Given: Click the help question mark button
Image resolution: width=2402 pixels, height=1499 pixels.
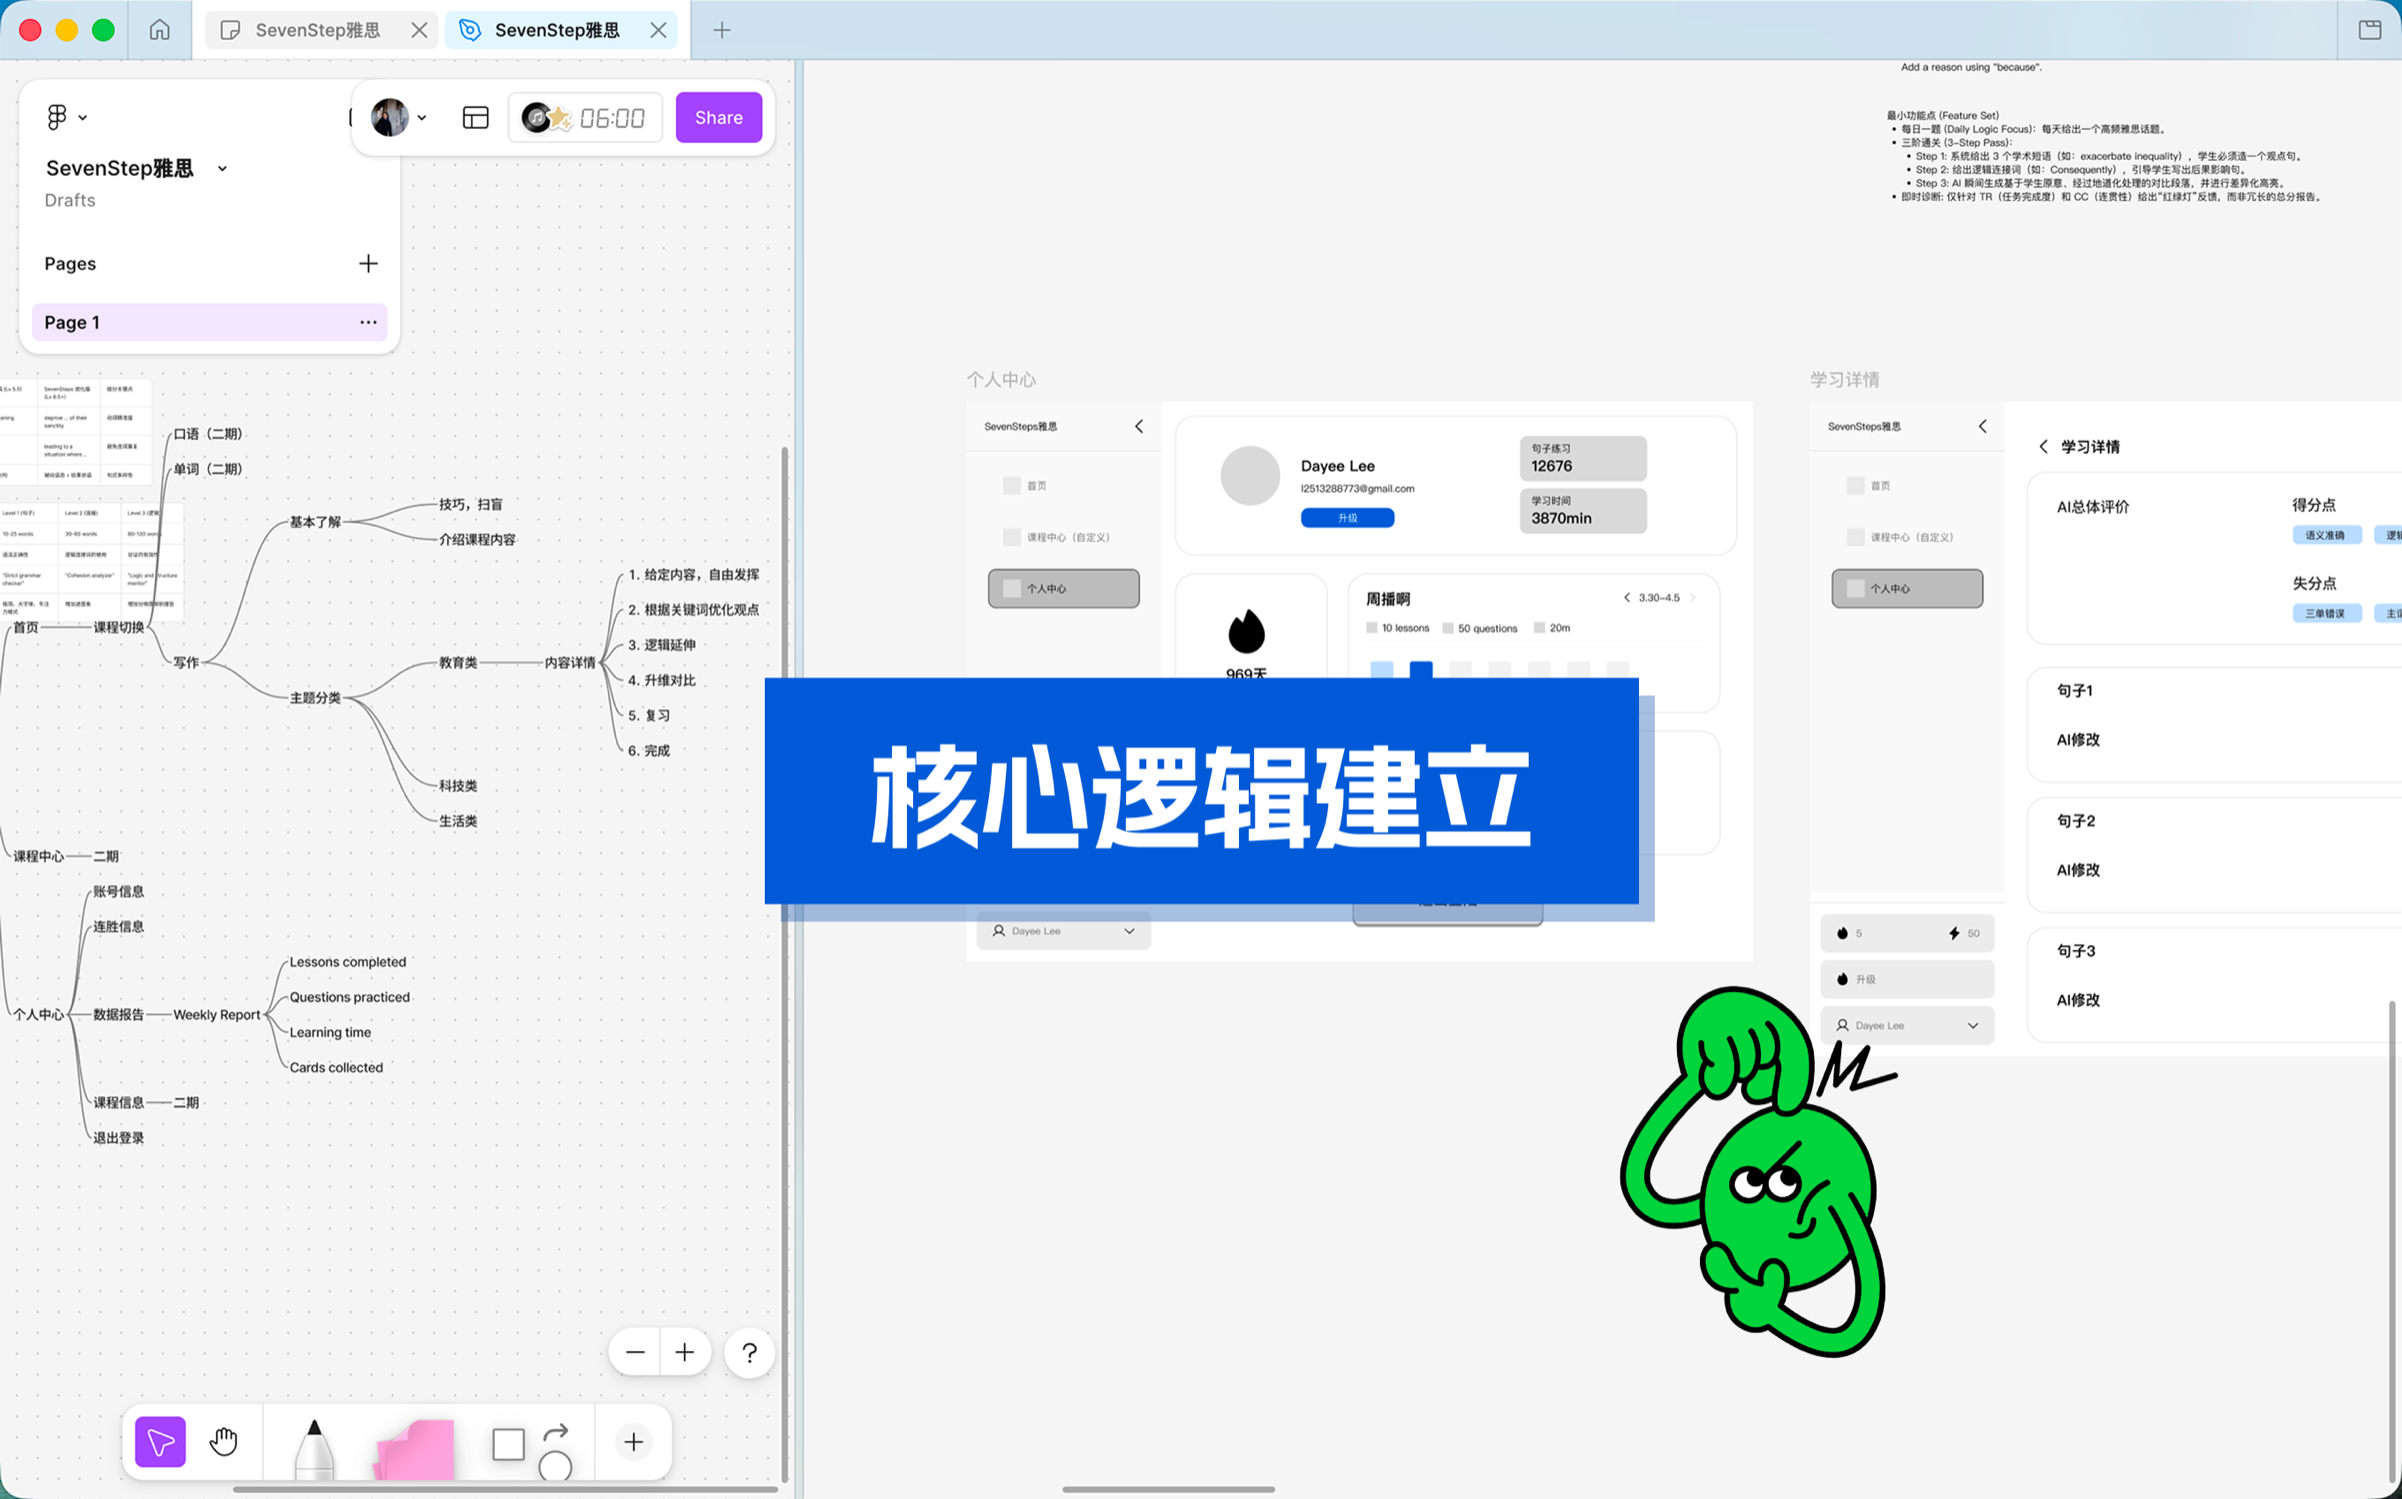Looking at the screenshot, I should point(749,1353).
